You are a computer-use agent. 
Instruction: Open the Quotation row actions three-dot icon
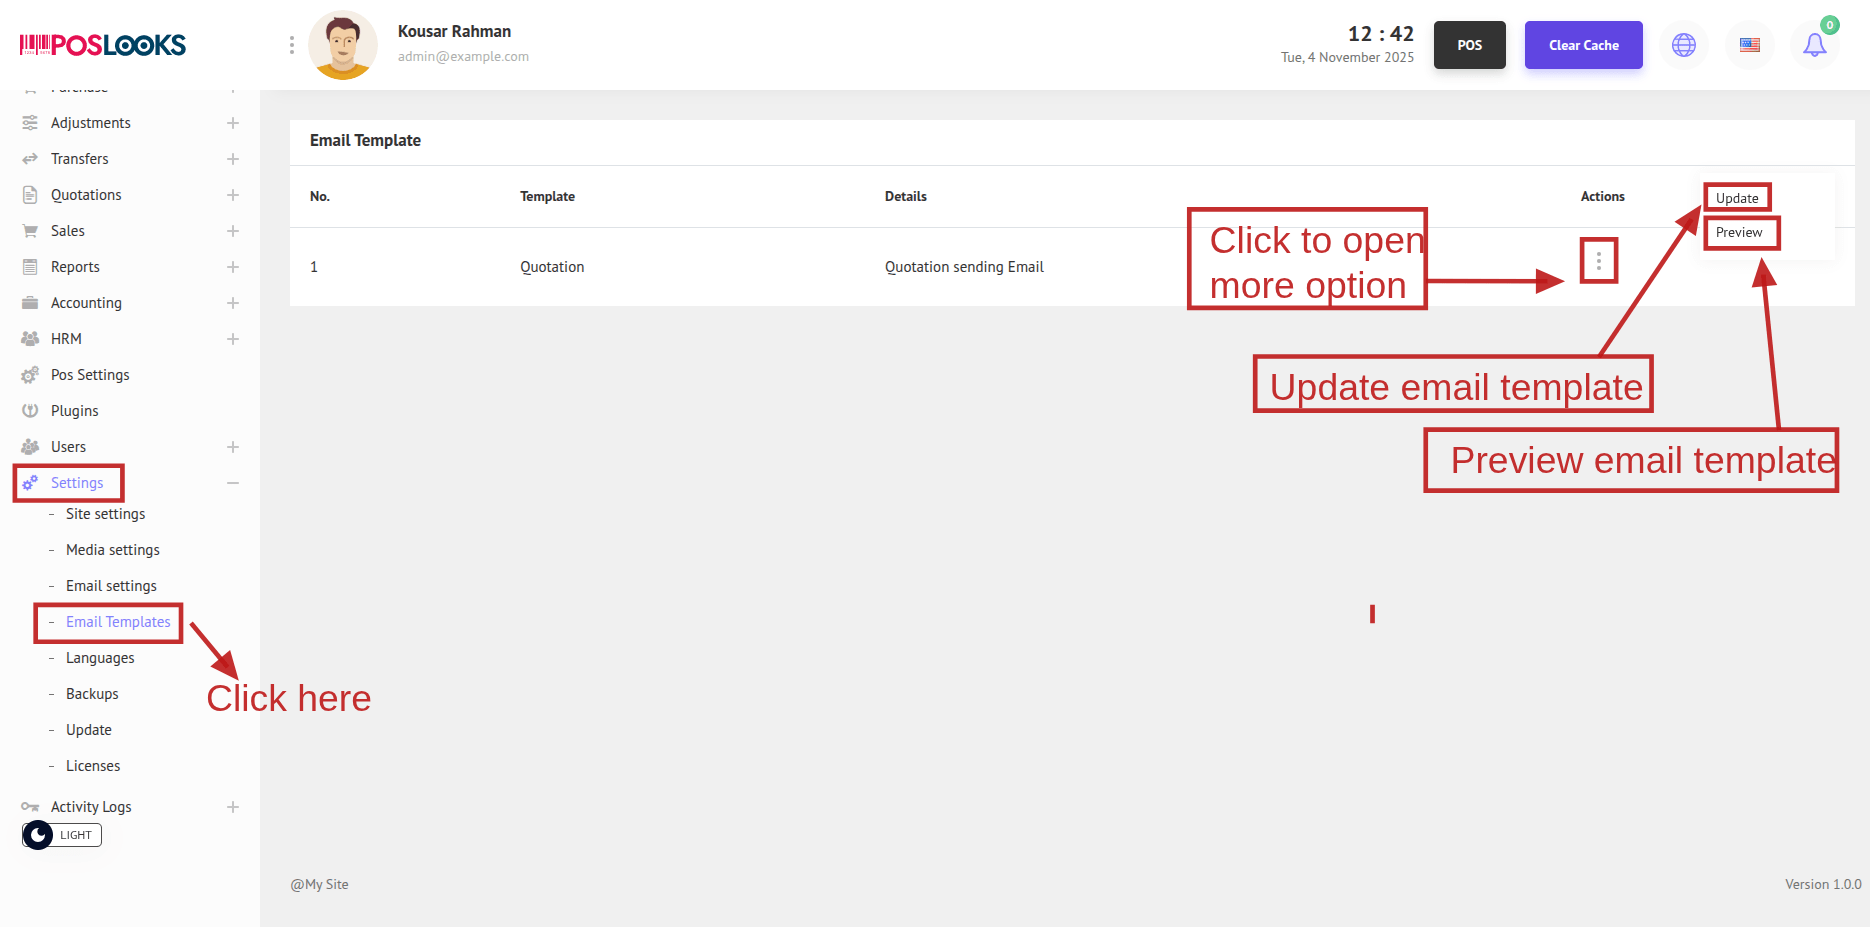point(1598,261)
